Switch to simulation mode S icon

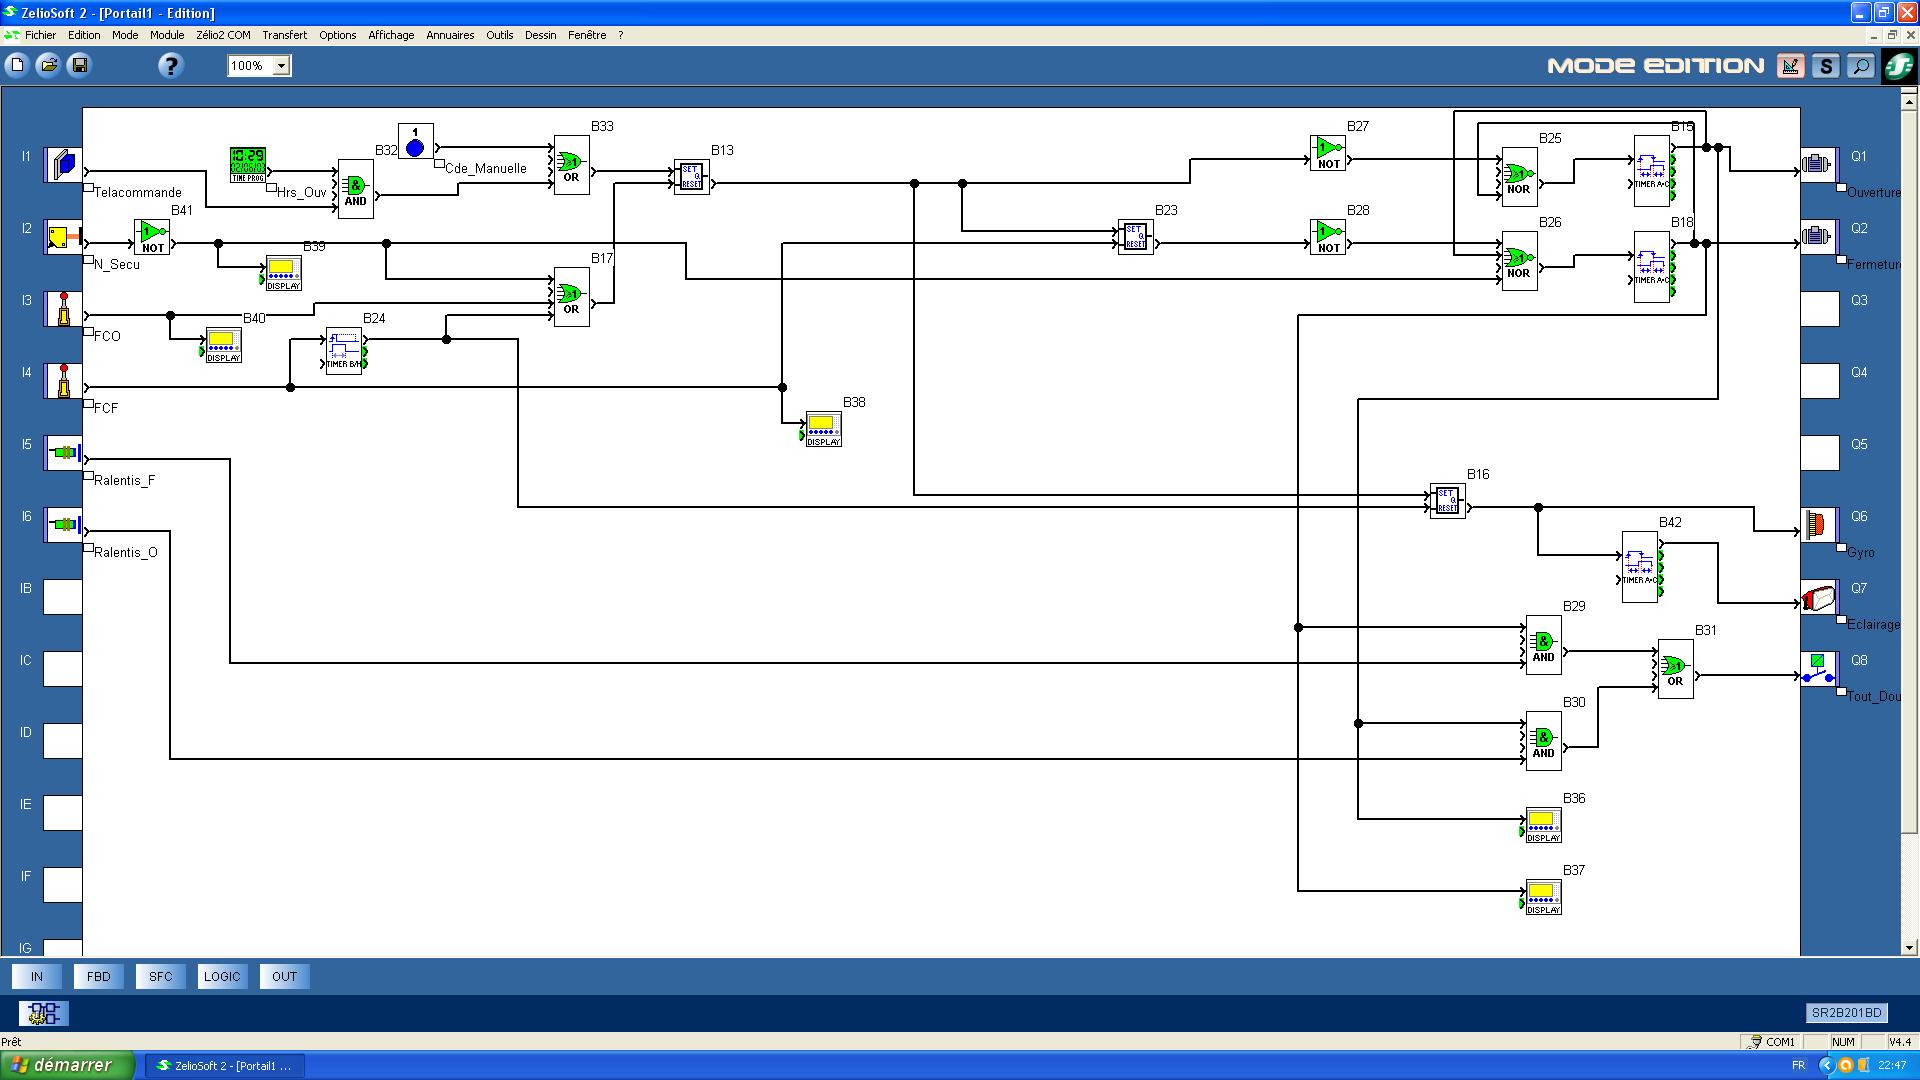(1825, 66)
